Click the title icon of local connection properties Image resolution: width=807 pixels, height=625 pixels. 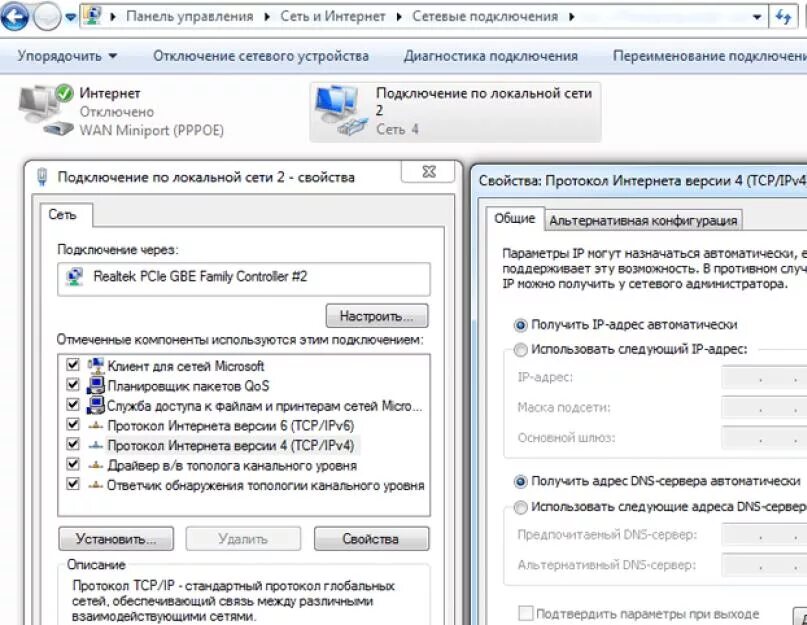(43, 177)
